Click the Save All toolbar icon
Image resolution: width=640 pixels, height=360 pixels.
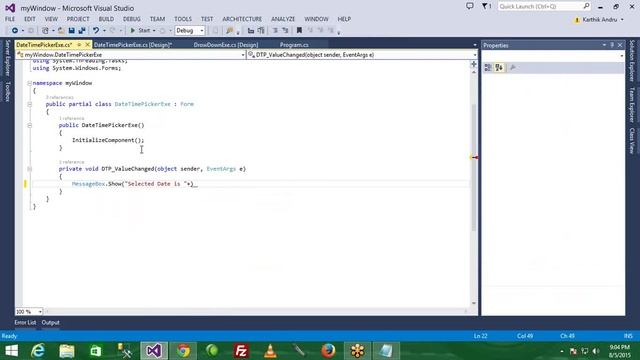[x=82, y=31]
